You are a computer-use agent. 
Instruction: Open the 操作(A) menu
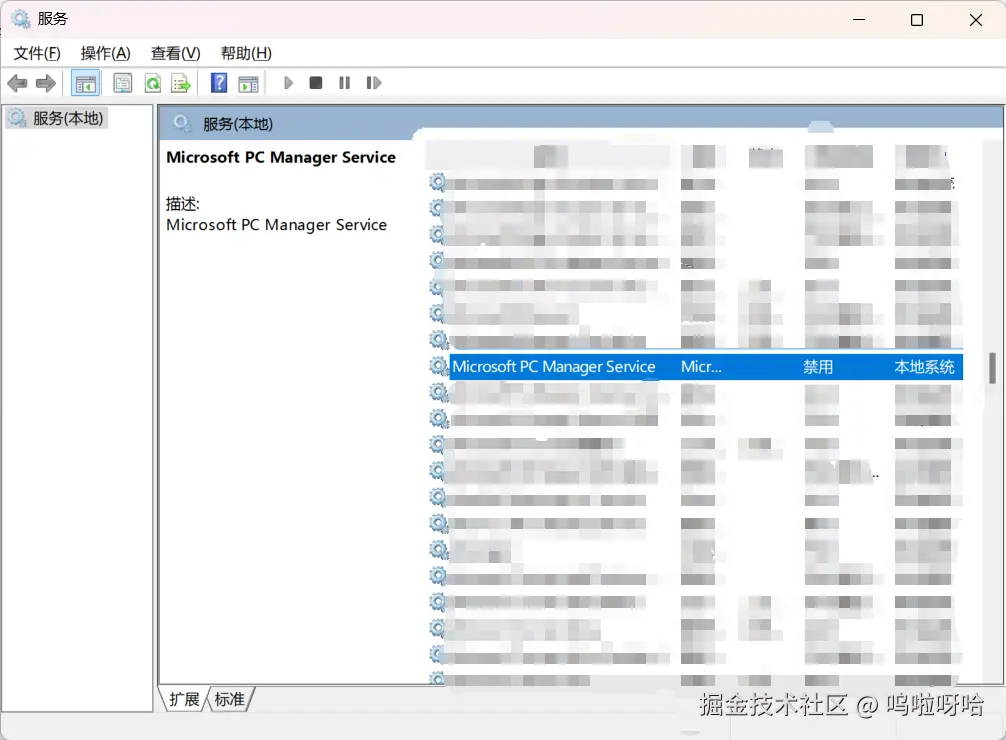(x=105, y=53)
